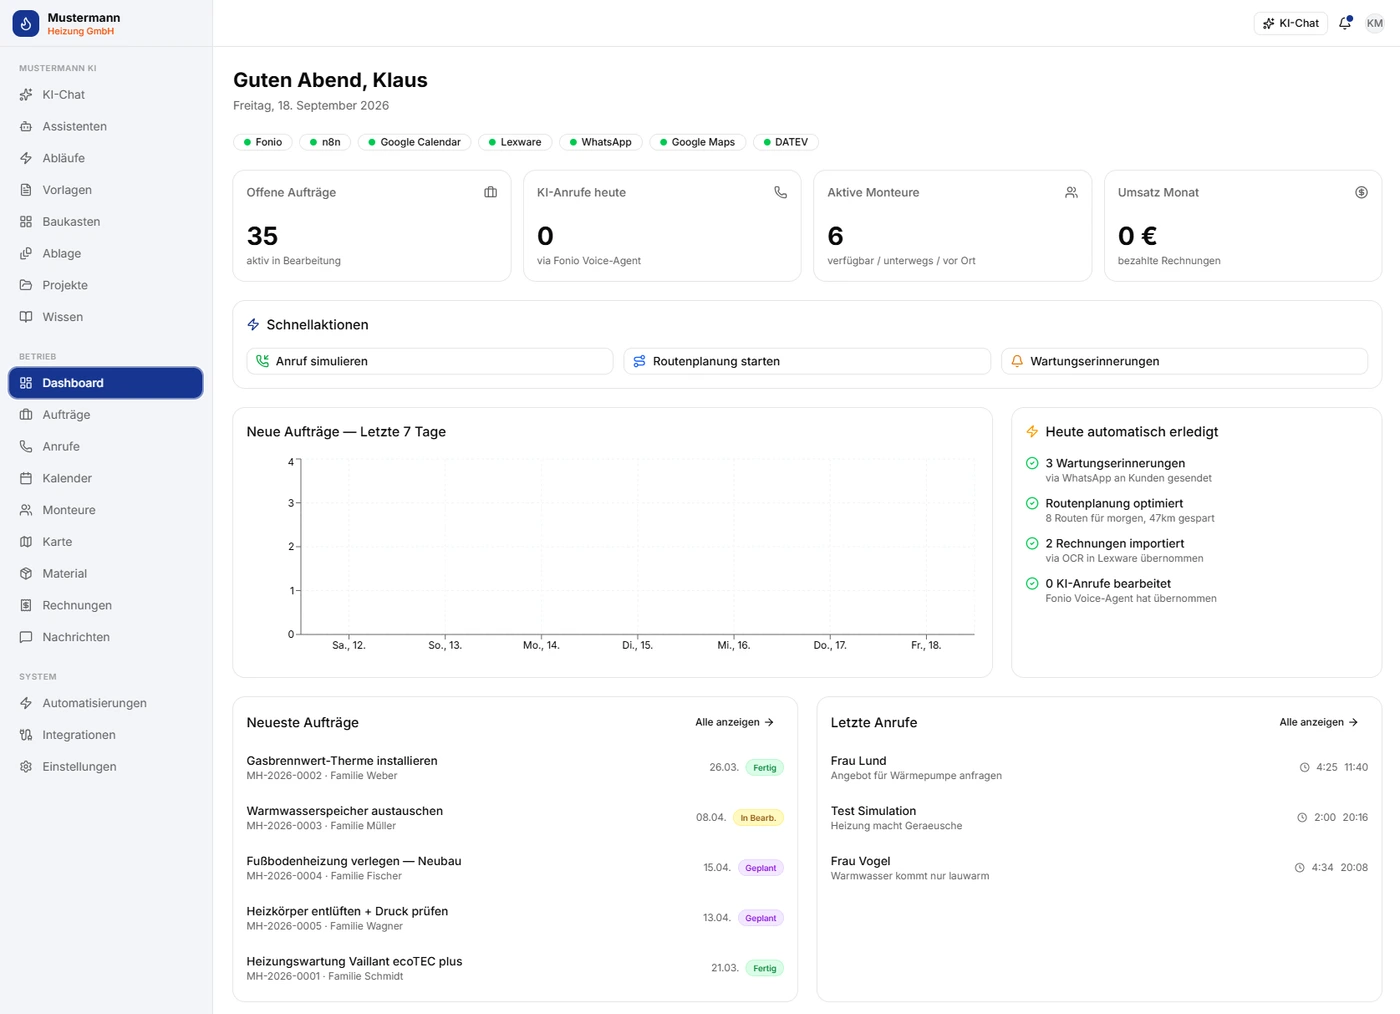
Task: Open order Warmwasserspeicher austauschen
Action: tap(515, 818)
